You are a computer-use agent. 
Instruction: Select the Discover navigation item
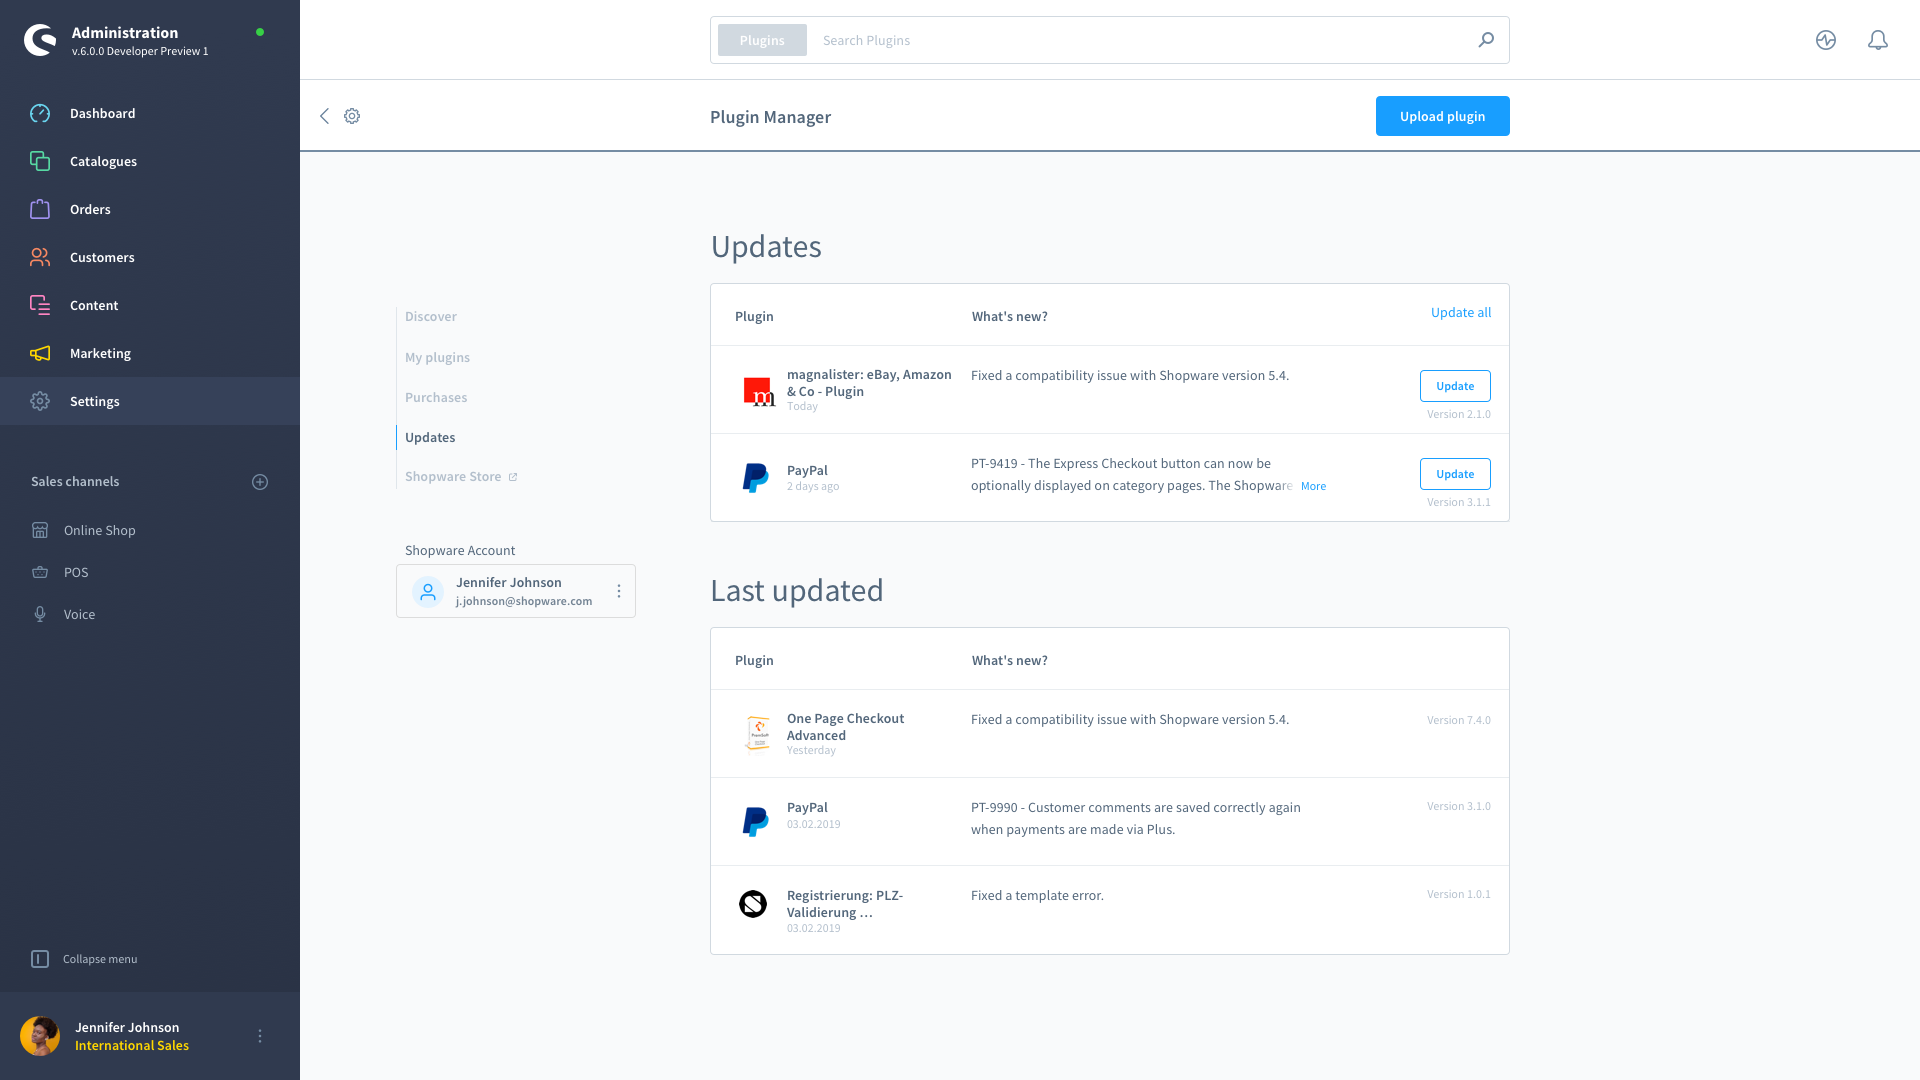click(431, 316)
